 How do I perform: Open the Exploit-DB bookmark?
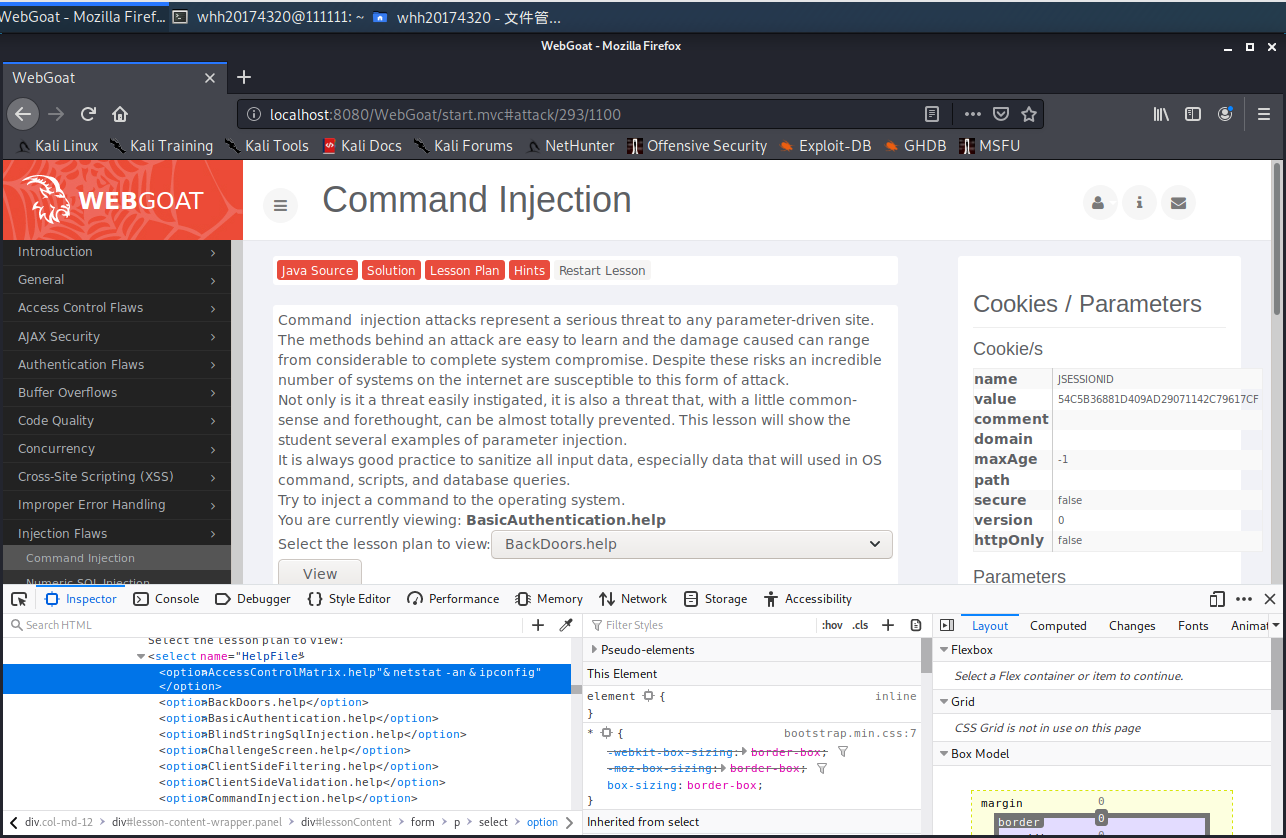[825, 146]
